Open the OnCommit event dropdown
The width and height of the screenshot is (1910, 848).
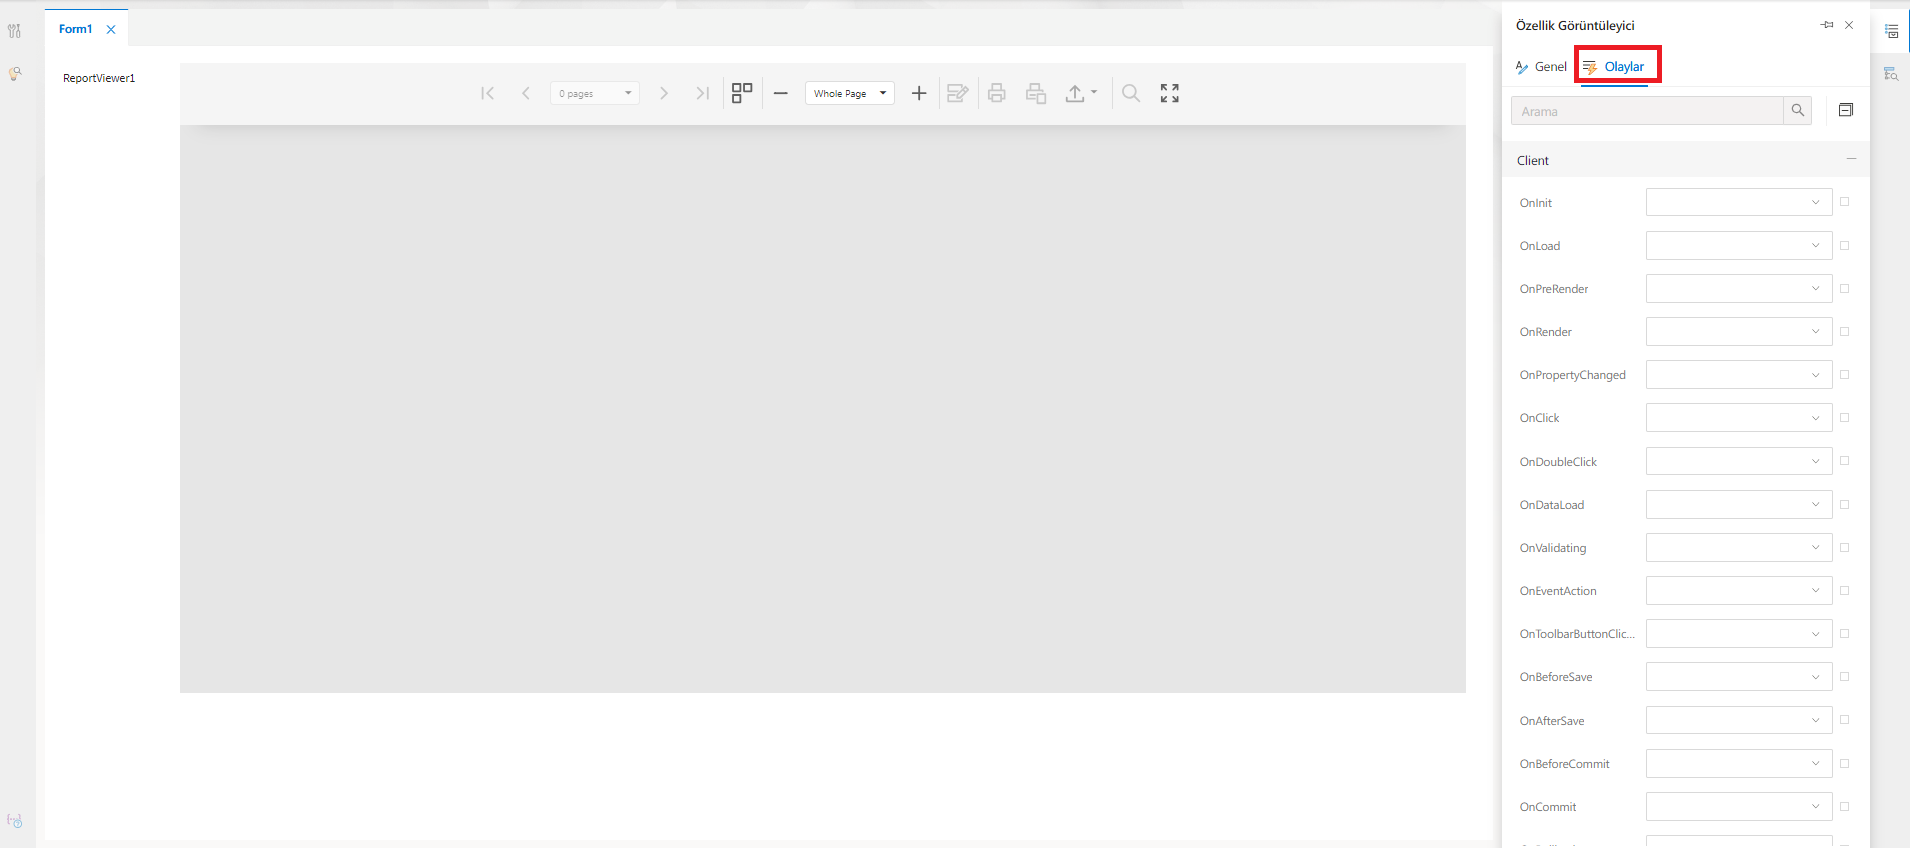tap(1739, 806)
